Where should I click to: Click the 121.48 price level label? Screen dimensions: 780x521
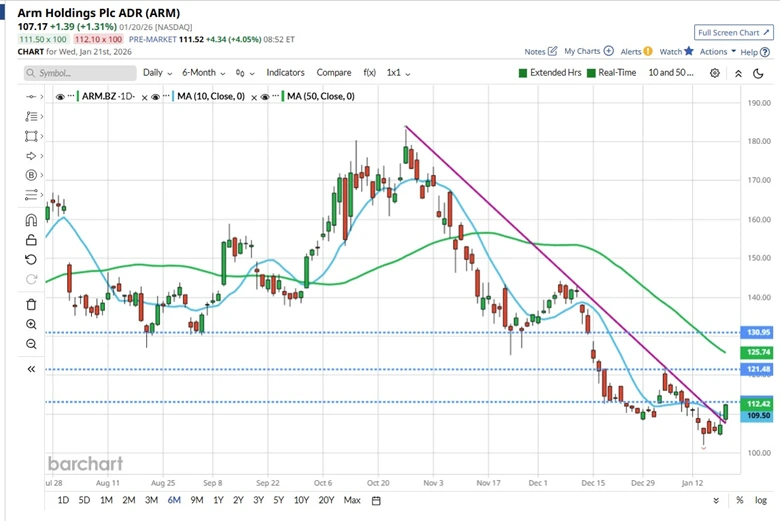click(x=757, y=369)
